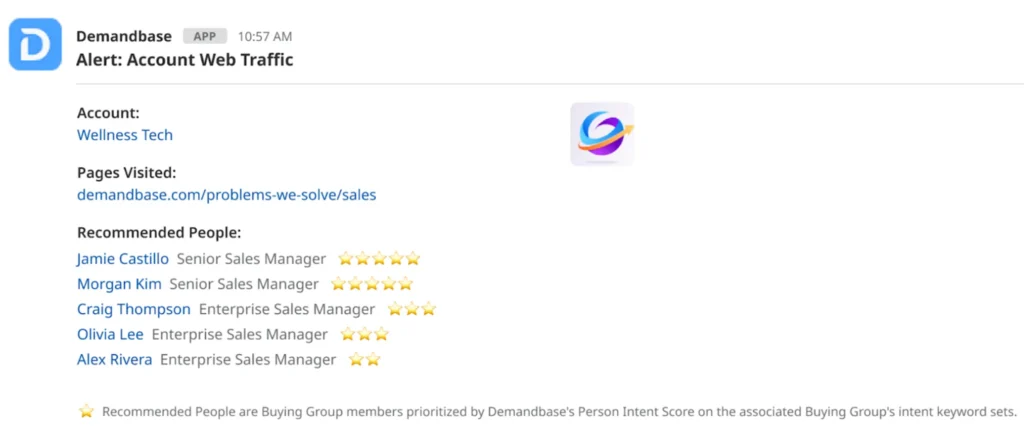1024x428 pixels.
Task: View Alex Rivera's profile link
Action: click(x=114, y=359)
